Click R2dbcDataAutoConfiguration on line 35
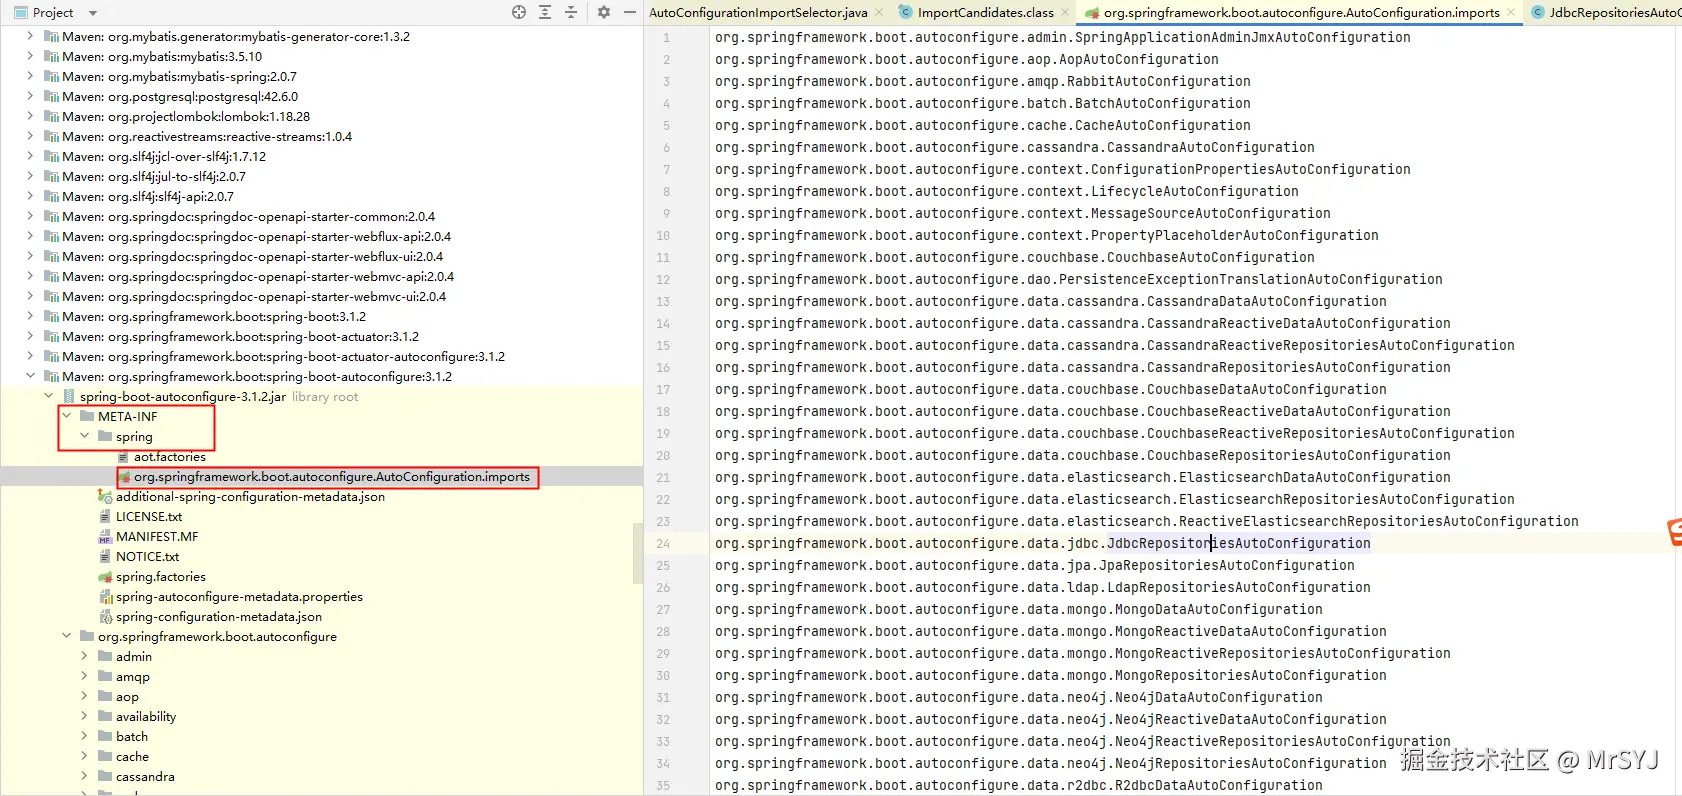 [1218, 785]
